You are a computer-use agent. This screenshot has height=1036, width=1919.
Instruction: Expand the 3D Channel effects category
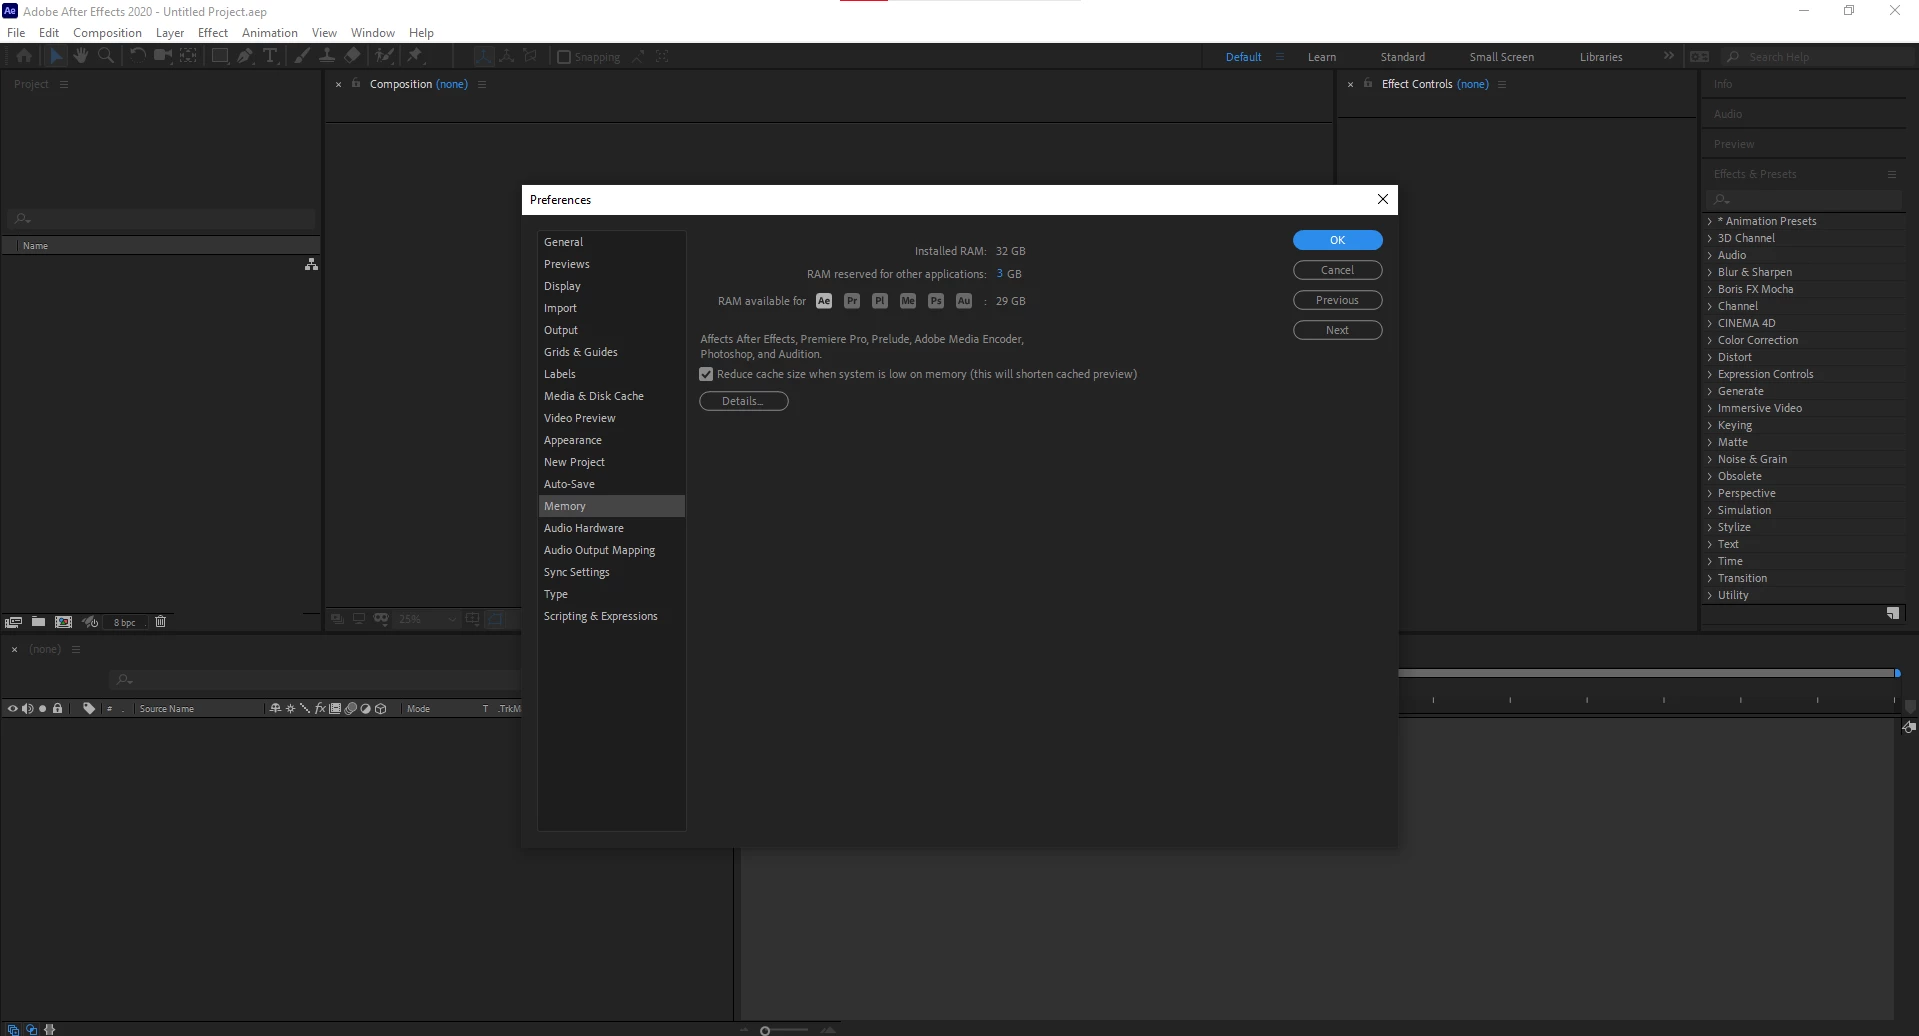point(1710,238)
